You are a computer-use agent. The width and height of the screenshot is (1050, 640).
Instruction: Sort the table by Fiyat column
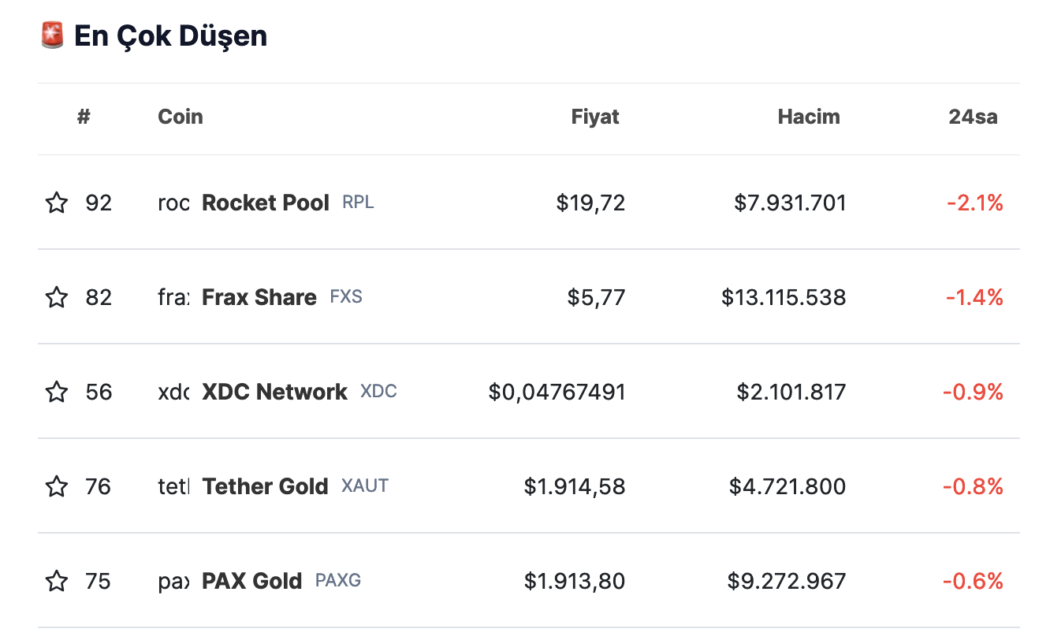point(595,116)
